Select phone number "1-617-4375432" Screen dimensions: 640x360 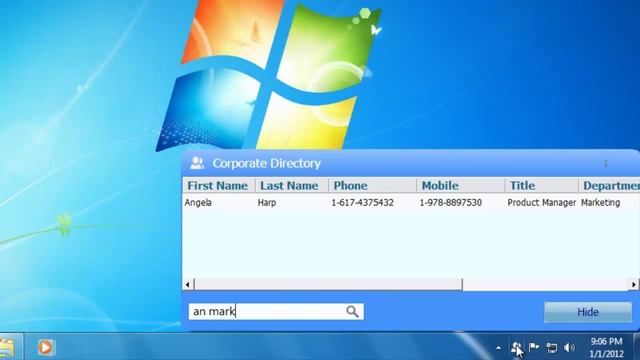pos(362,202)
